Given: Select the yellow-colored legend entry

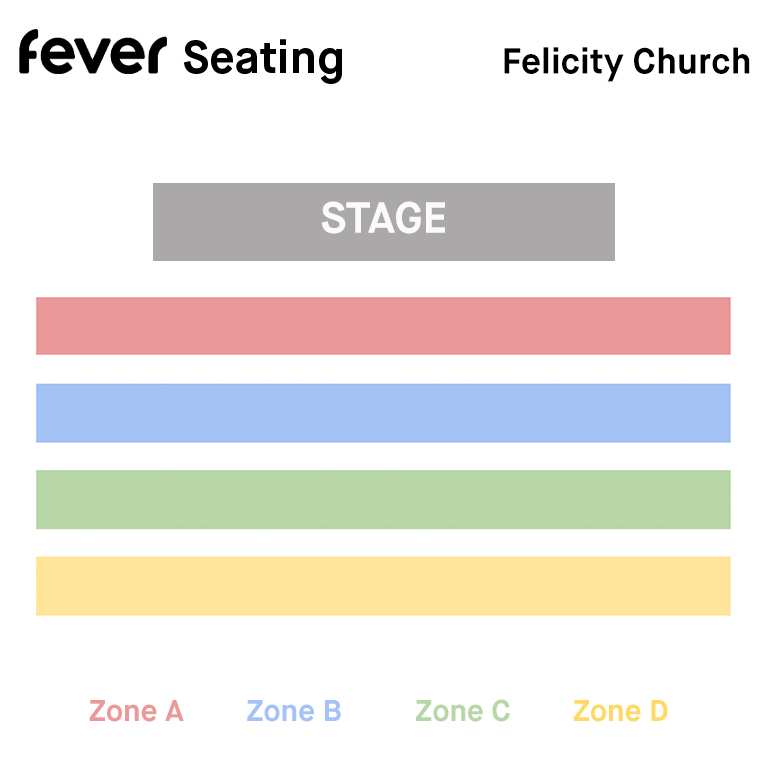Looking at the screenshot, I should [x=620, y=712].
